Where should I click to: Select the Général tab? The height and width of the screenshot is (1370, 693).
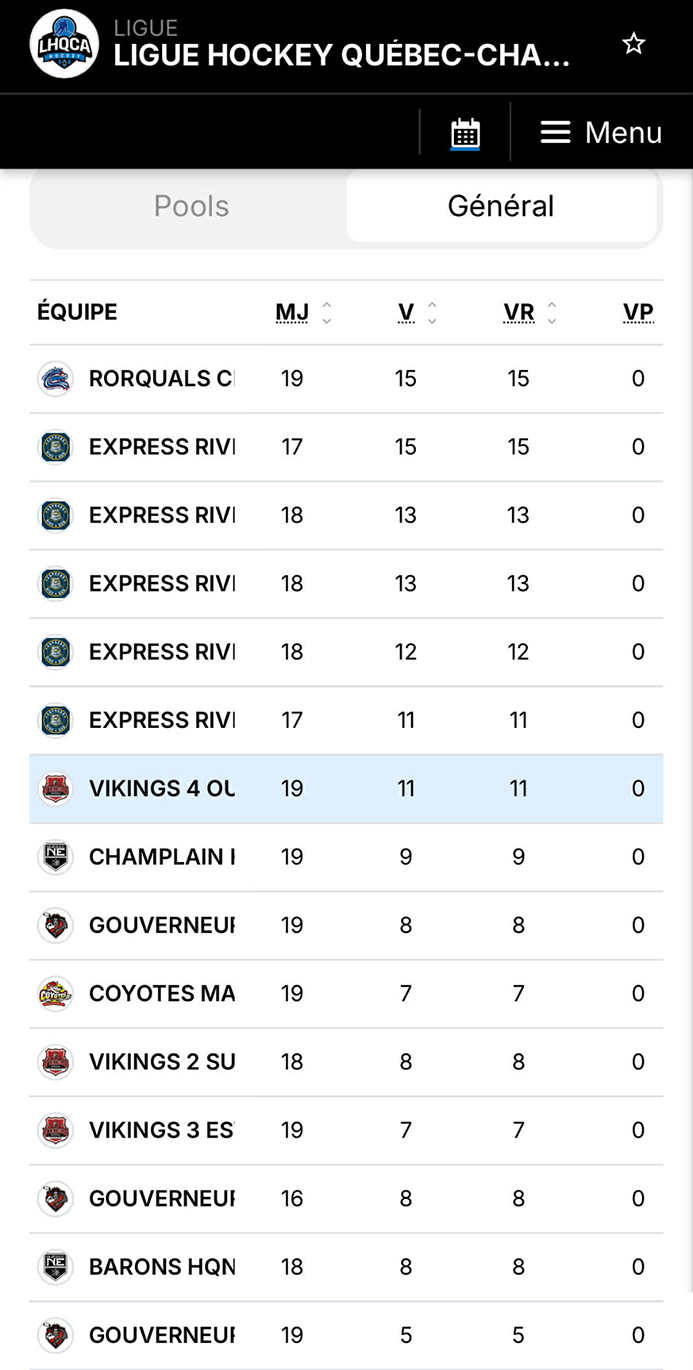(500, 206)
